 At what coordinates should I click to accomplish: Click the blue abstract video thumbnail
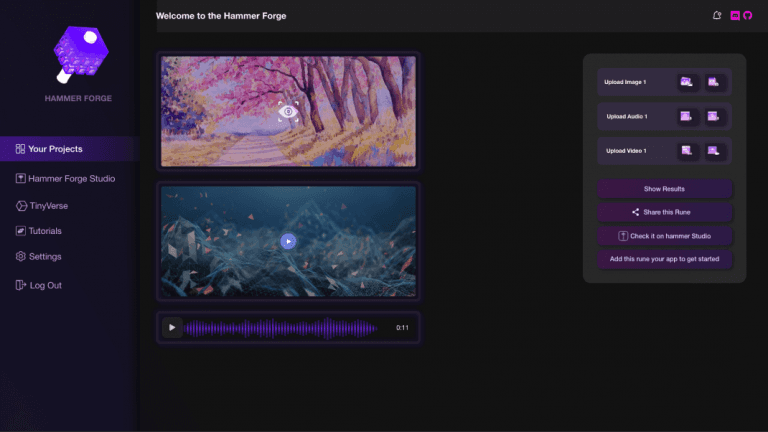point(288,241)
